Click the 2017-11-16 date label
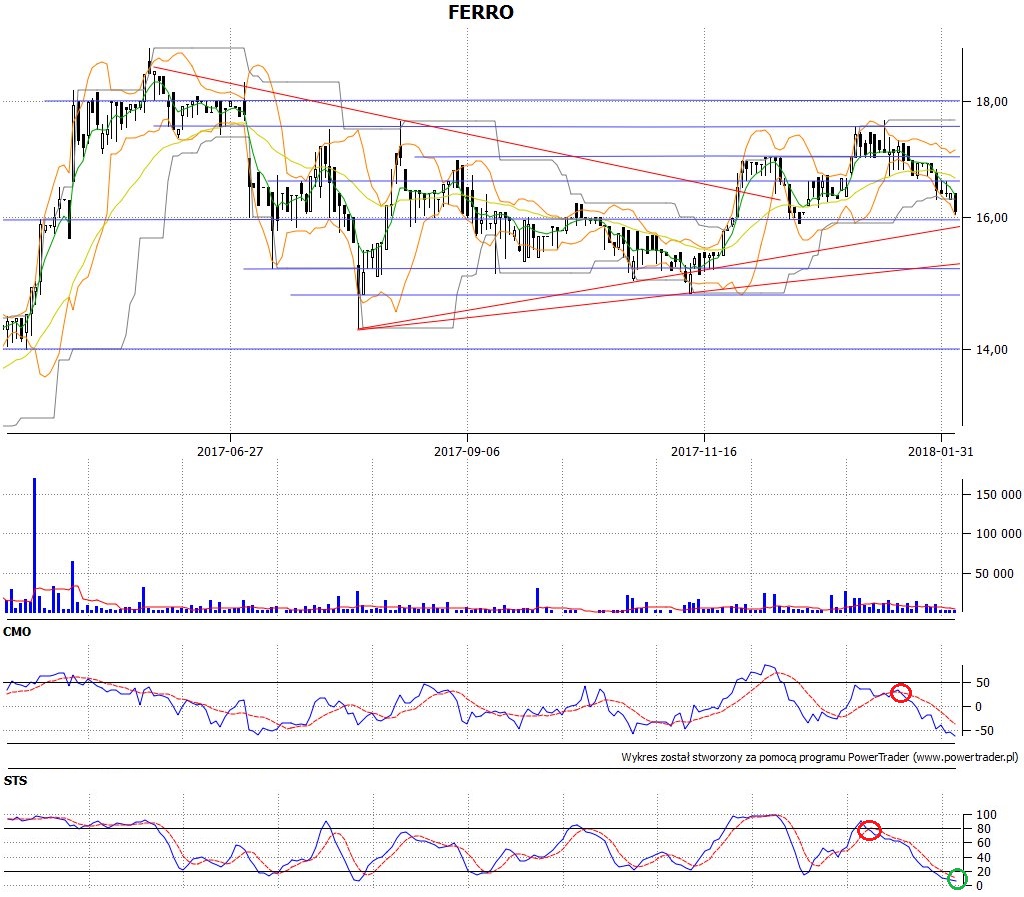 [704, 451]
